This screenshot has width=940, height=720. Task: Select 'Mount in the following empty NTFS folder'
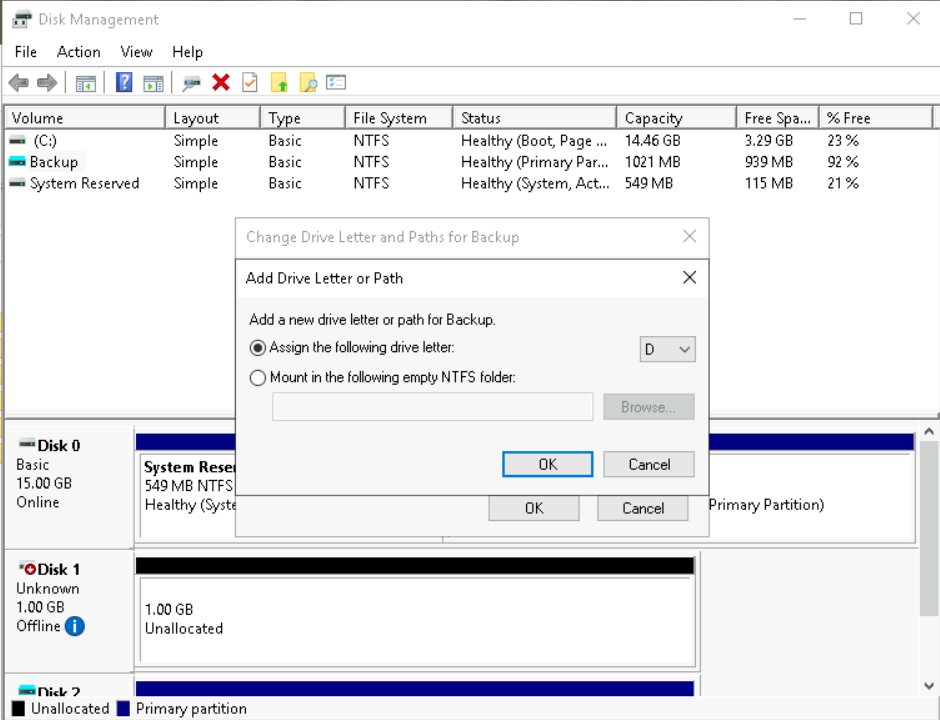point(259,378)
